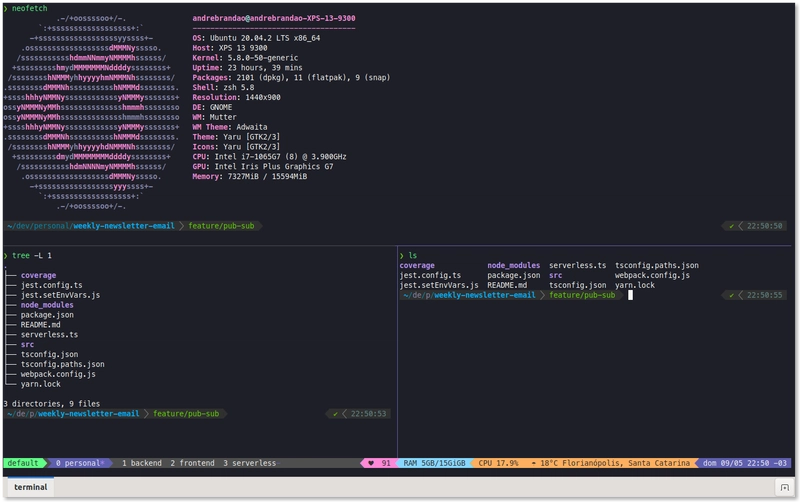The image size is (800, 502).
Task: Click 'webpack.config.js' in the ls output
Action: click(x=652, y=275)
